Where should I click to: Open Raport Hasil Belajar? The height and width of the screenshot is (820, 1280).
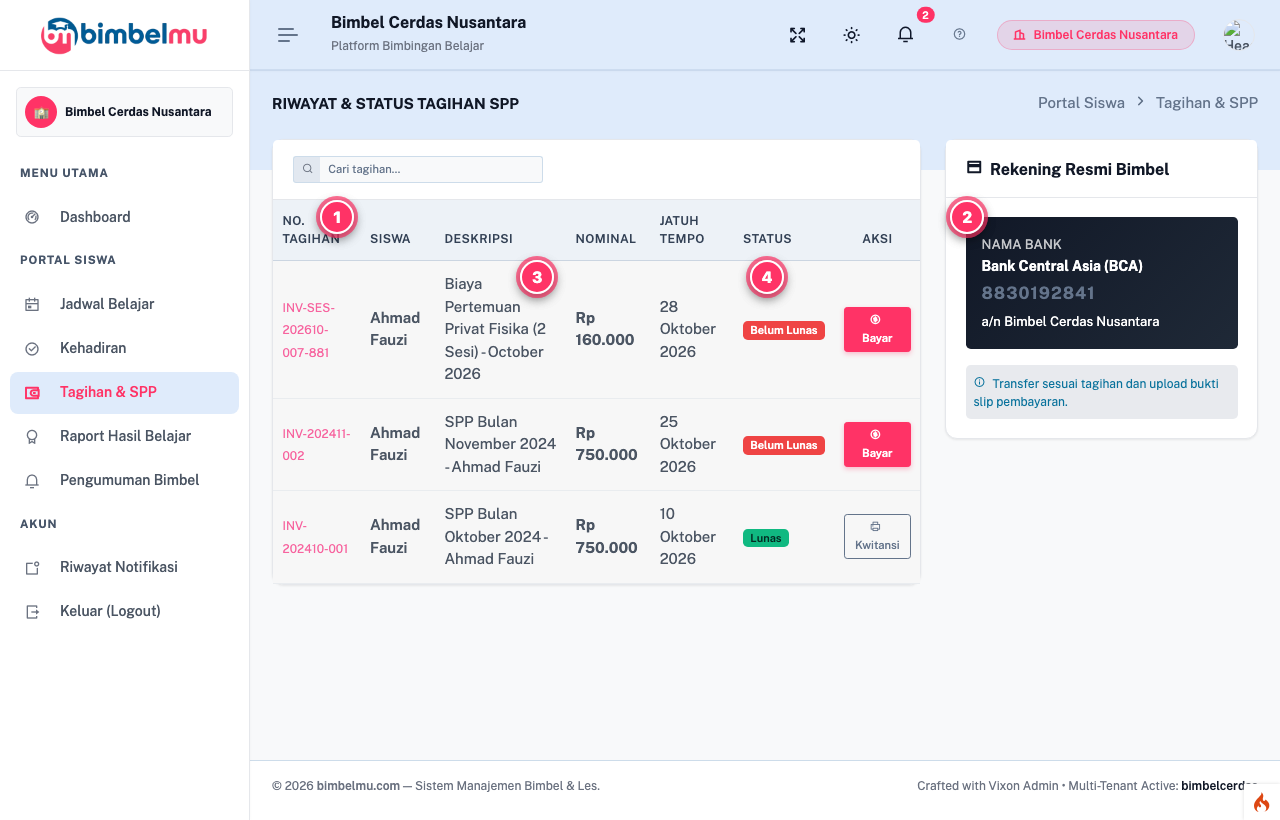tap(124, 436)
